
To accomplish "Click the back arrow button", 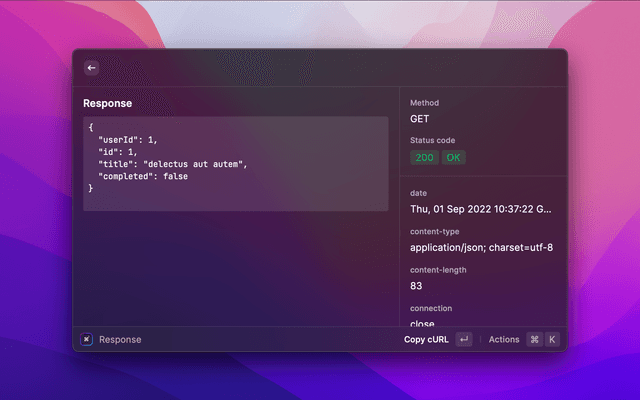I will coord(91,68).
